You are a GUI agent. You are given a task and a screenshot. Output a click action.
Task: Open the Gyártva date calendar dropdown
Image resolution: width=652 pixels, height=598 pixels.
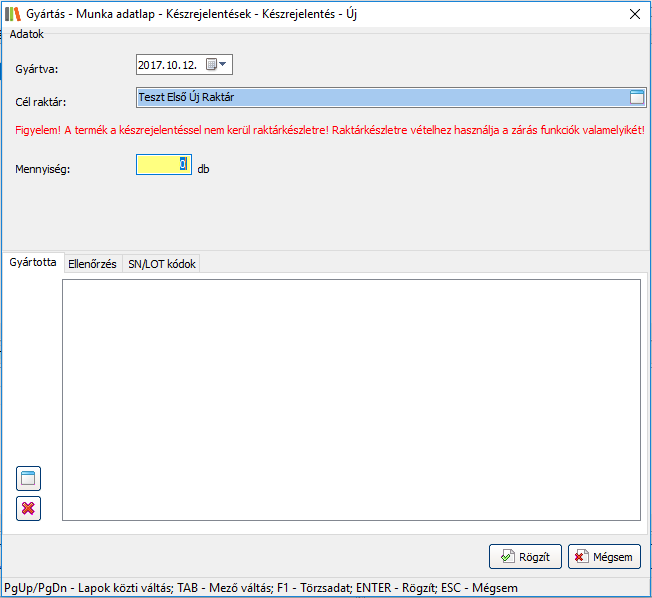pos(217,65)
